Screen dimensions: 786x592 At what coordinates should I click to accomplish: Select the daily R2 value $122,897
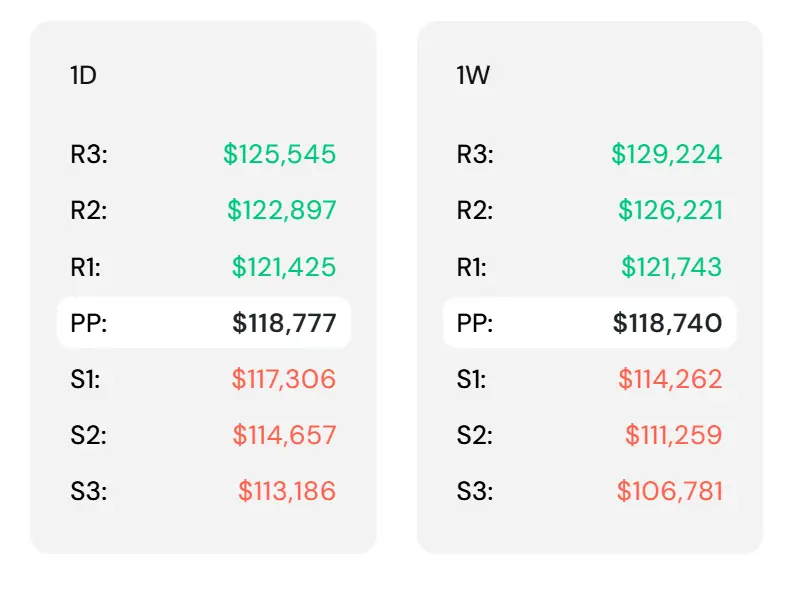coord(281,210)
